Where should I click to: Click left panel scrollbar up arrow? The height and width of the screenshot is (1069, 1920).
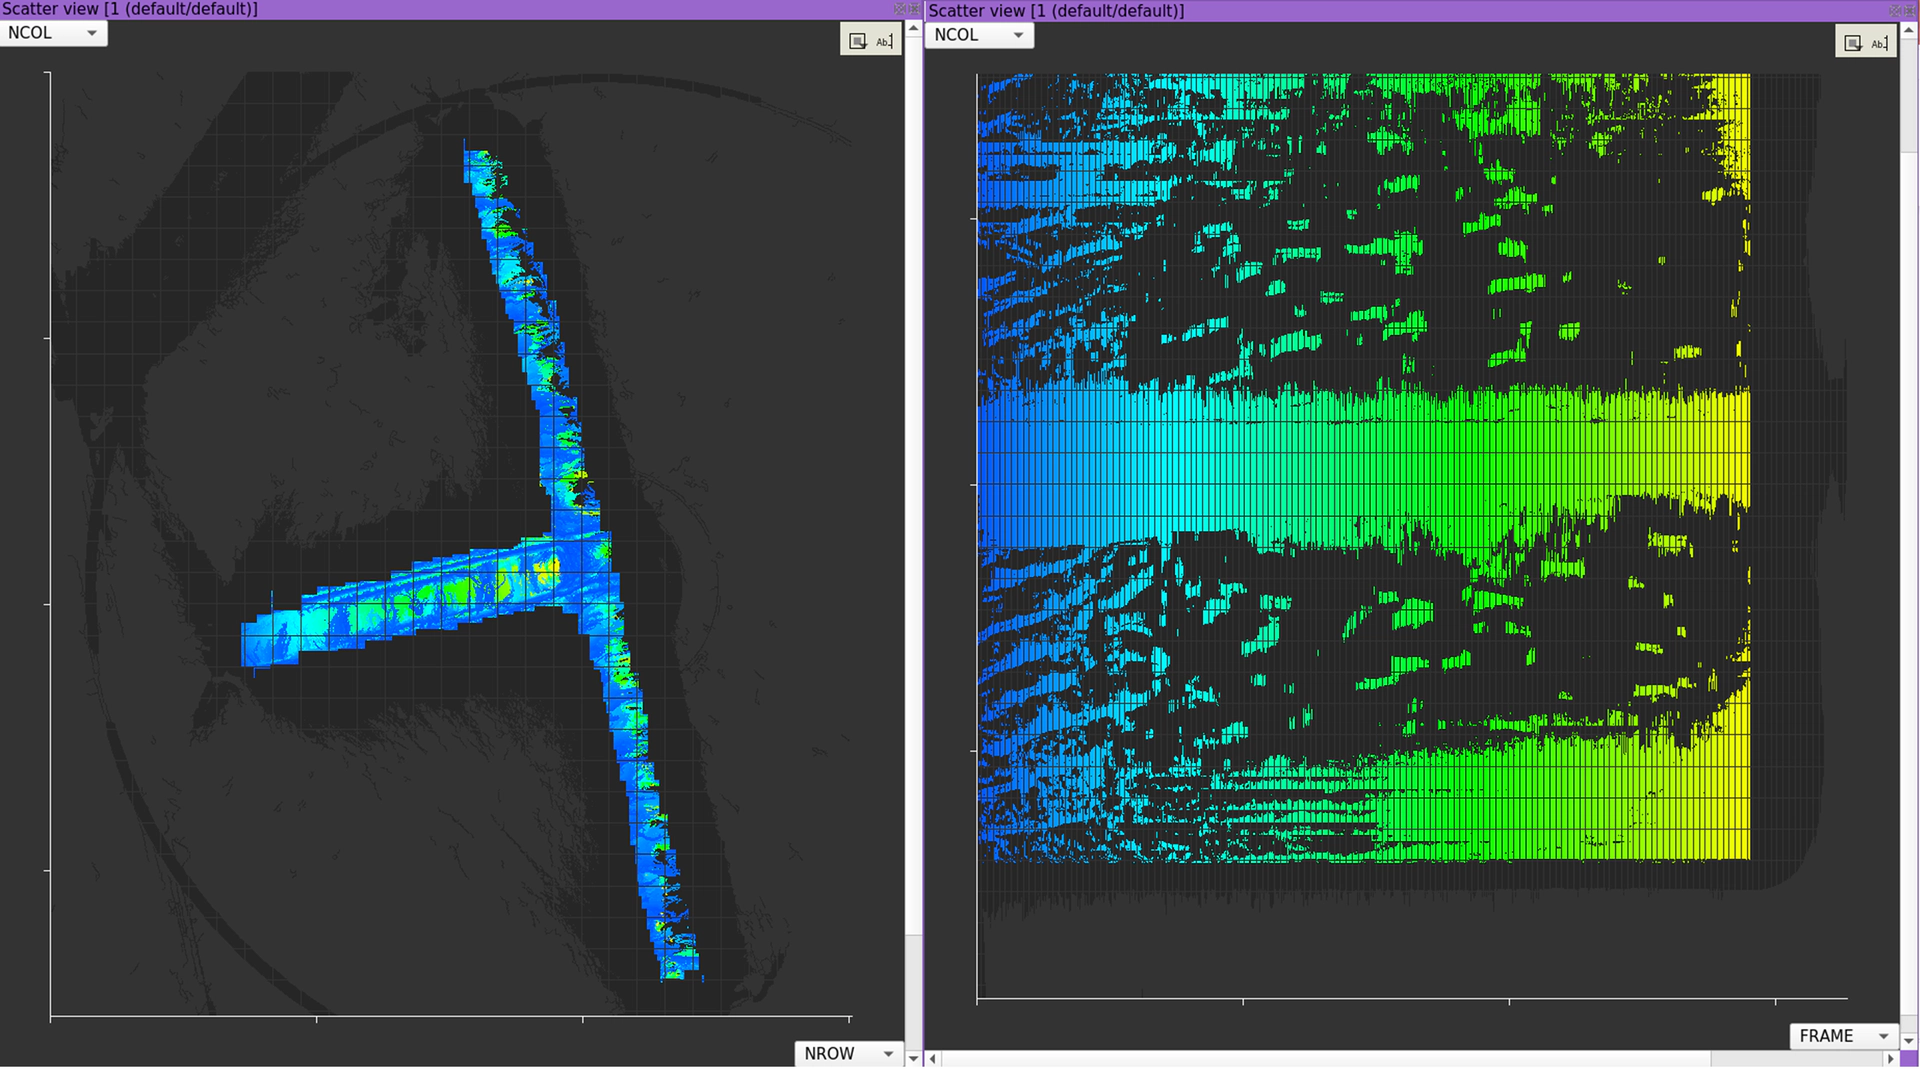click(x=913, y=30)
